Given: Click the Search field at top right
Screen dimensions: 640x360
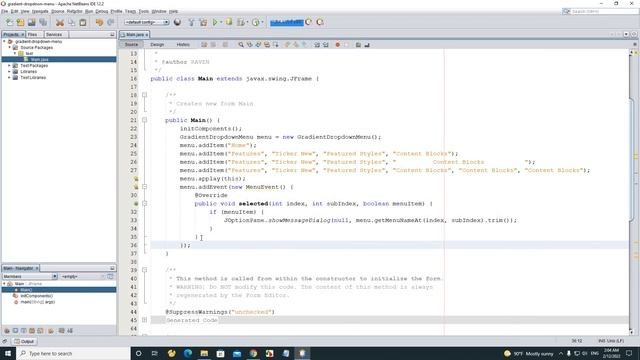Looking at the screenshot, I should [600, 11].
